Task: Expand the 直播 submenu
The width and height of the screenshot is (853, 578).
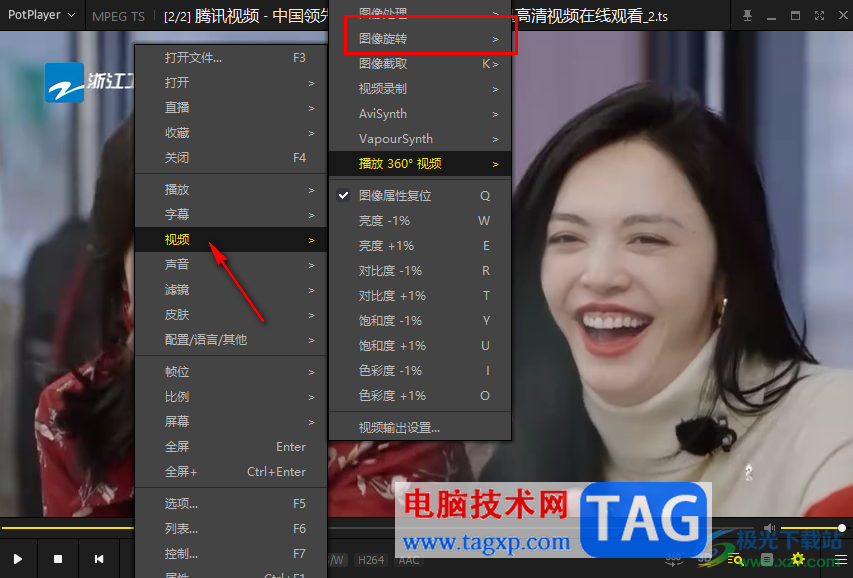Action: click(x=231, y=108)
